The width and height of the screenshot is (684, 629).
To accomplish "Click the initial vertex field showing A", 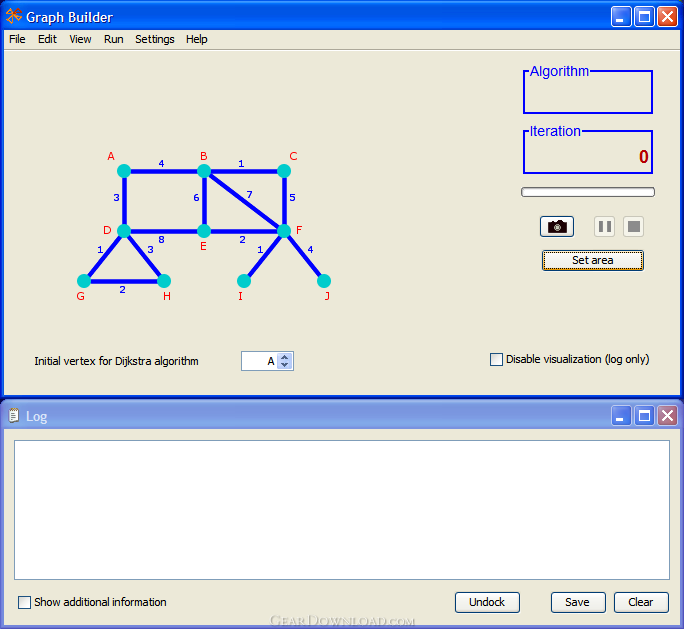I will (x=260, y=361).
